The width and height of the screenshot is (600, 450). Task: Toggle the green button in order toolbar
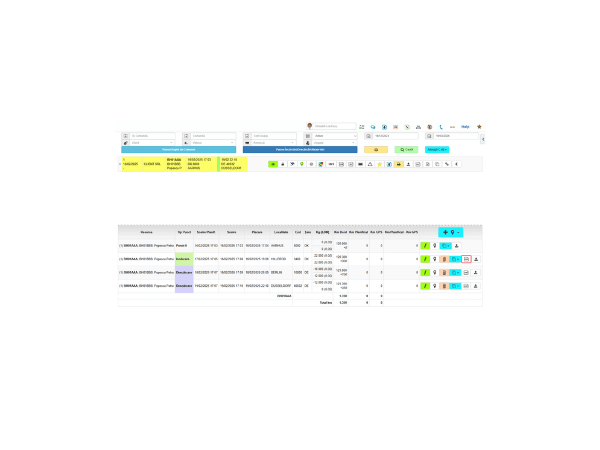point(274,164)
